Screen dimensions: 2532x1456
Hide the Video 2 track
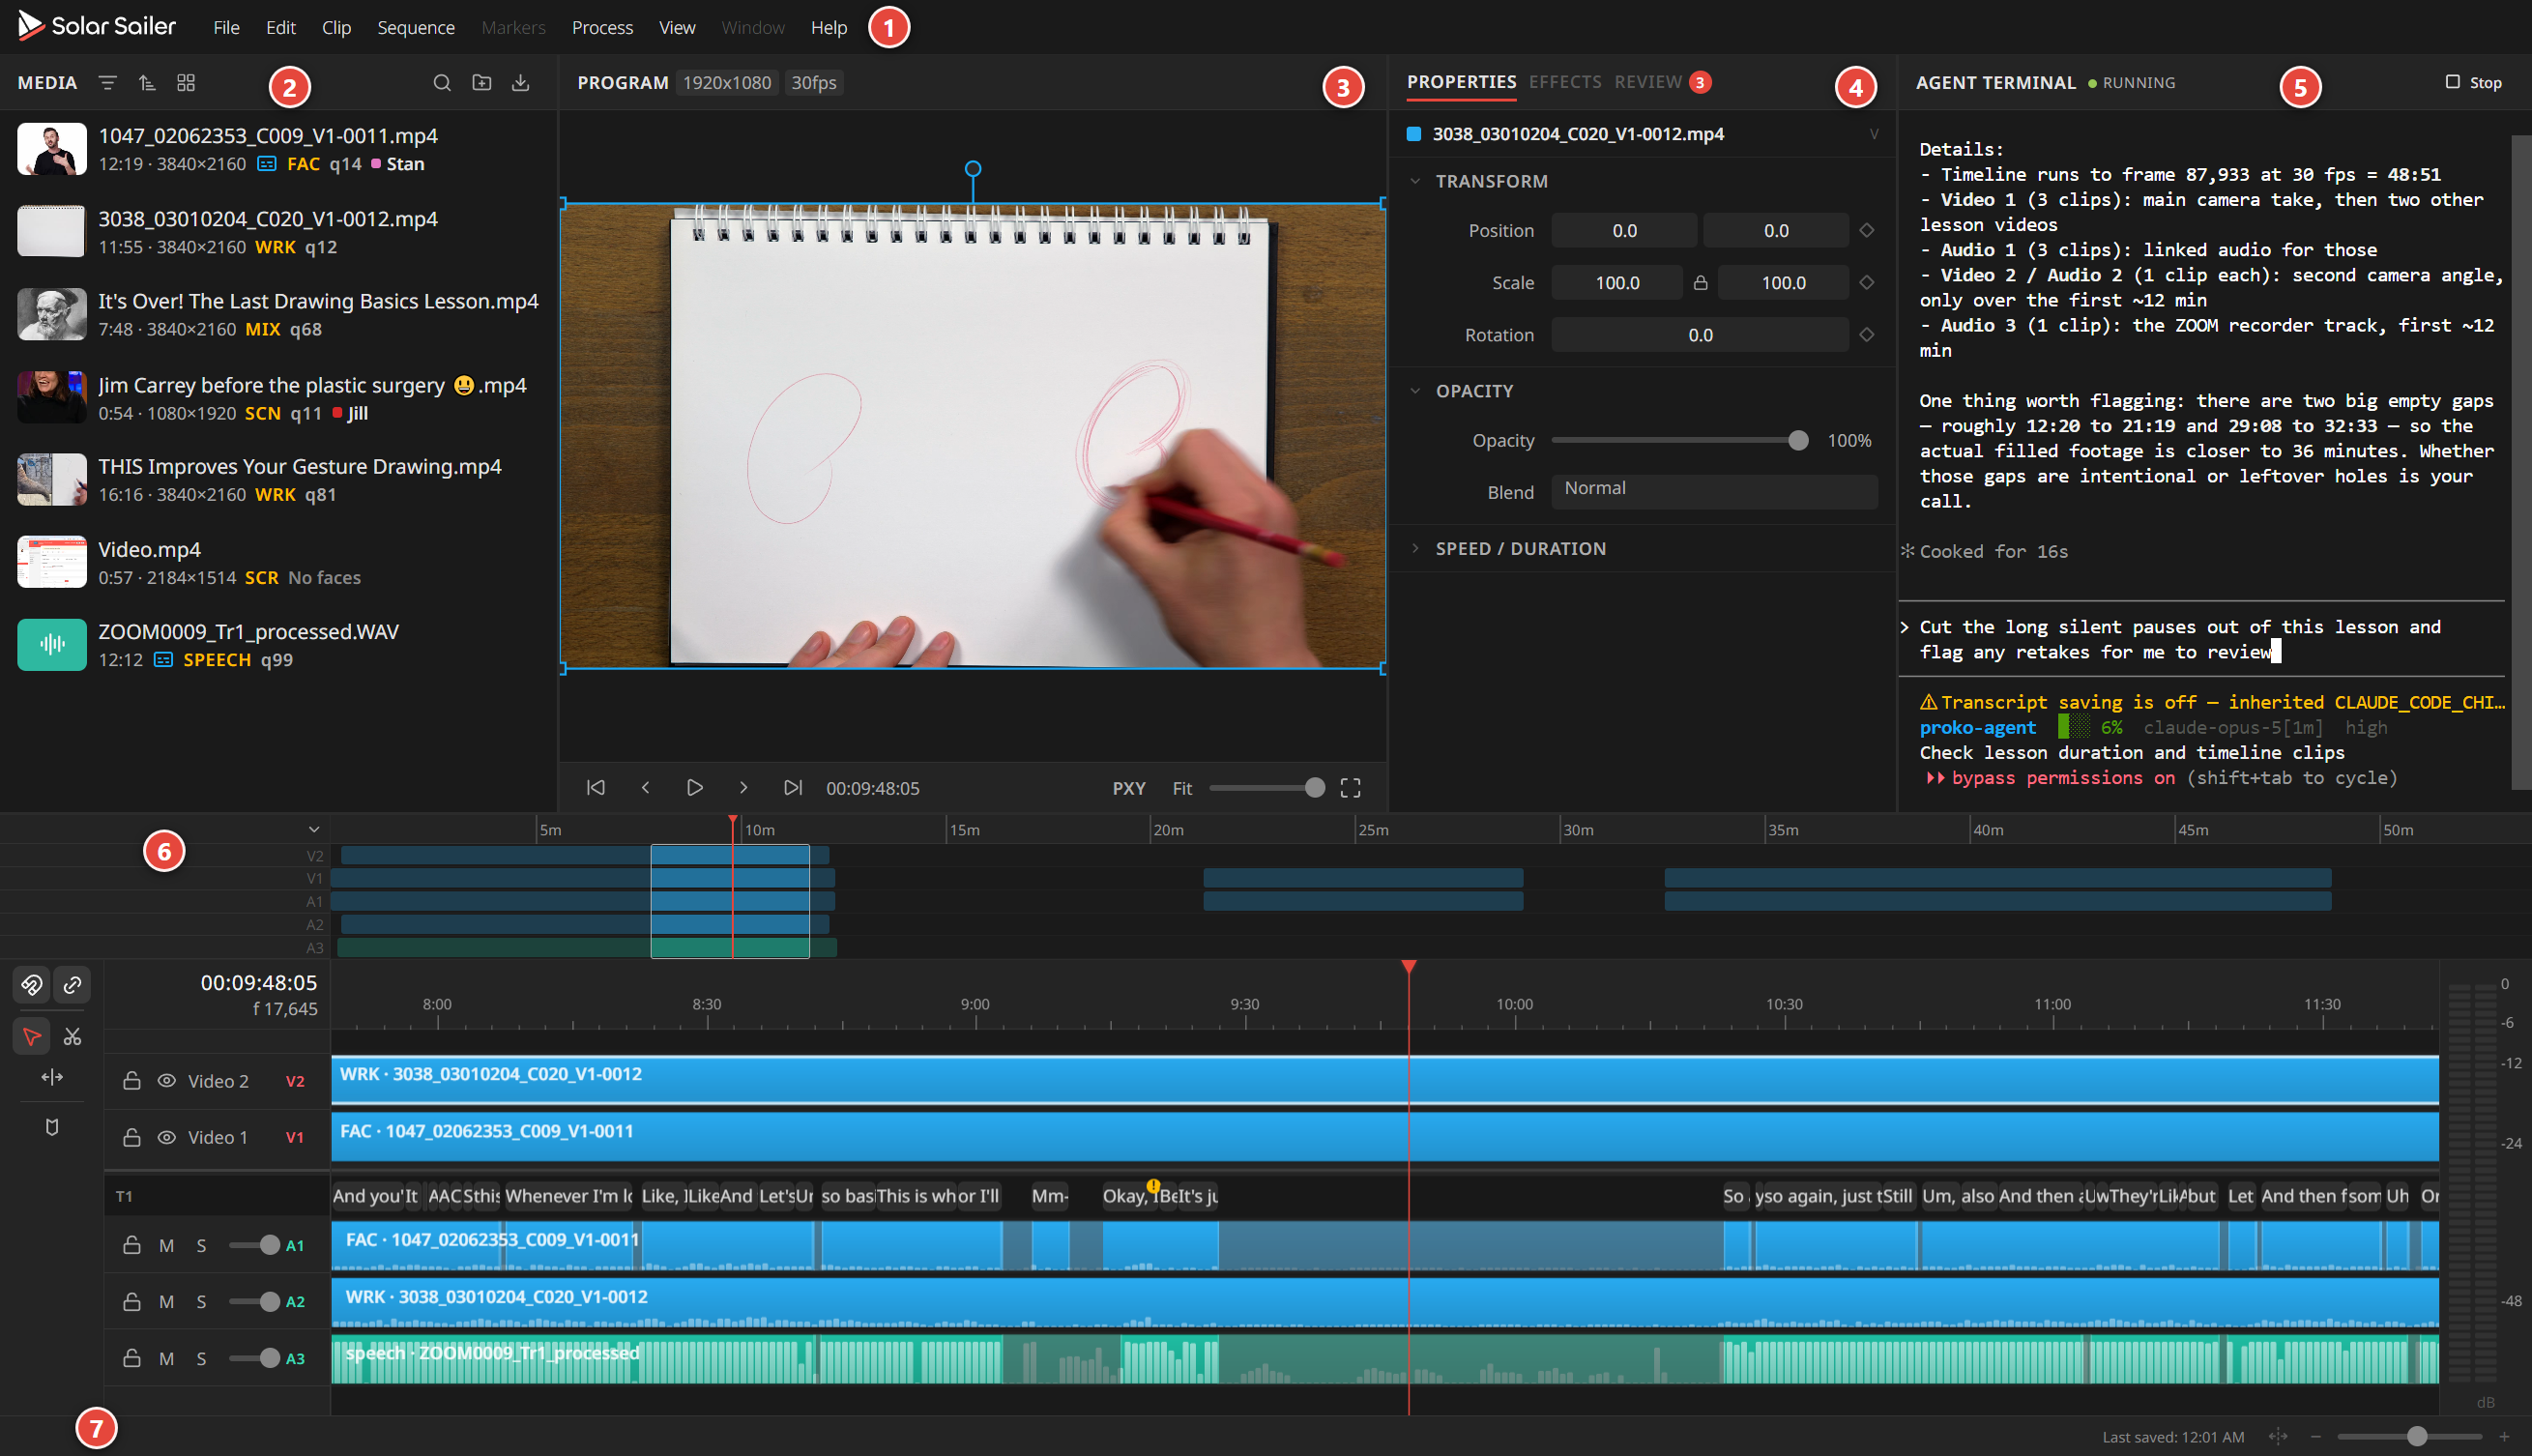(x=167, y=1081)
